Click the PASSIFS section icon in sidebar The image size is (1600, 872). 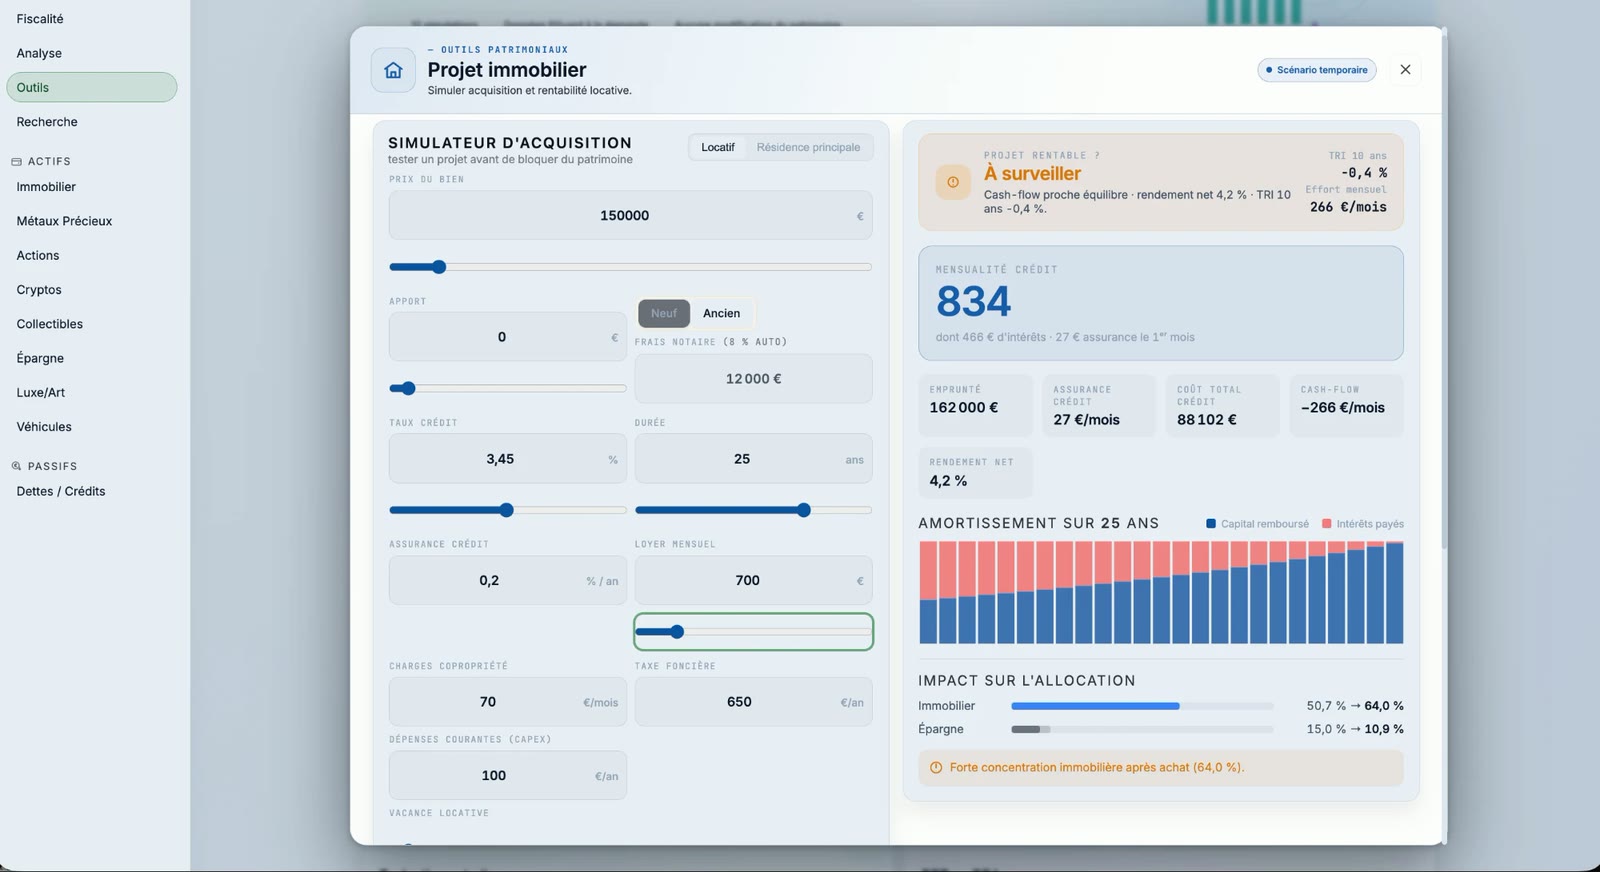click(16, 466)
